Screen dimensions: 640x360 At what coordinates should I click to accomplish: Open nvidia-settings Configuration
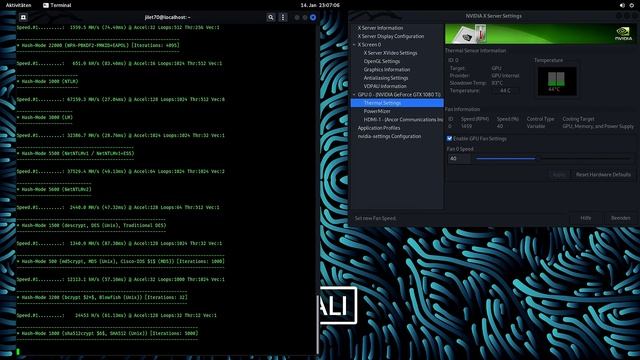[389, 136]
